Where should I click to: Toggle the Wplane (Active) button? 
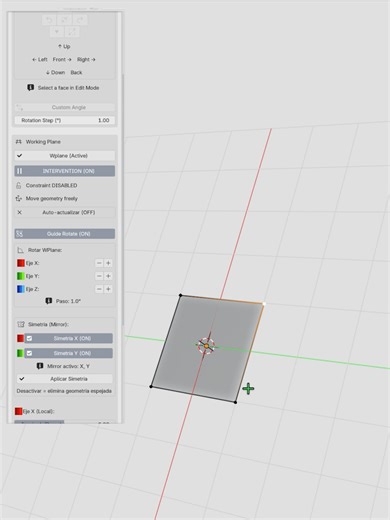65,156
